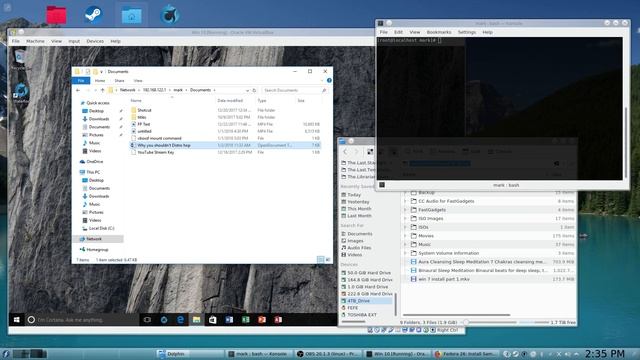
Task: Expand the Music folder in Dolphin
Action: click(x=405, y=244)
